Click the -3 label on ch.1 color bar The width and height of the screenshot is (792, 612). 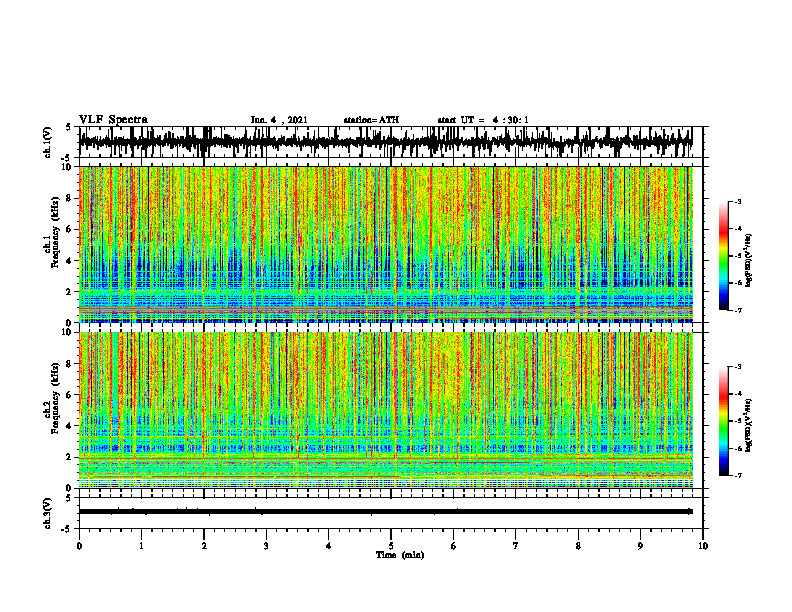(x=738, y=201)
